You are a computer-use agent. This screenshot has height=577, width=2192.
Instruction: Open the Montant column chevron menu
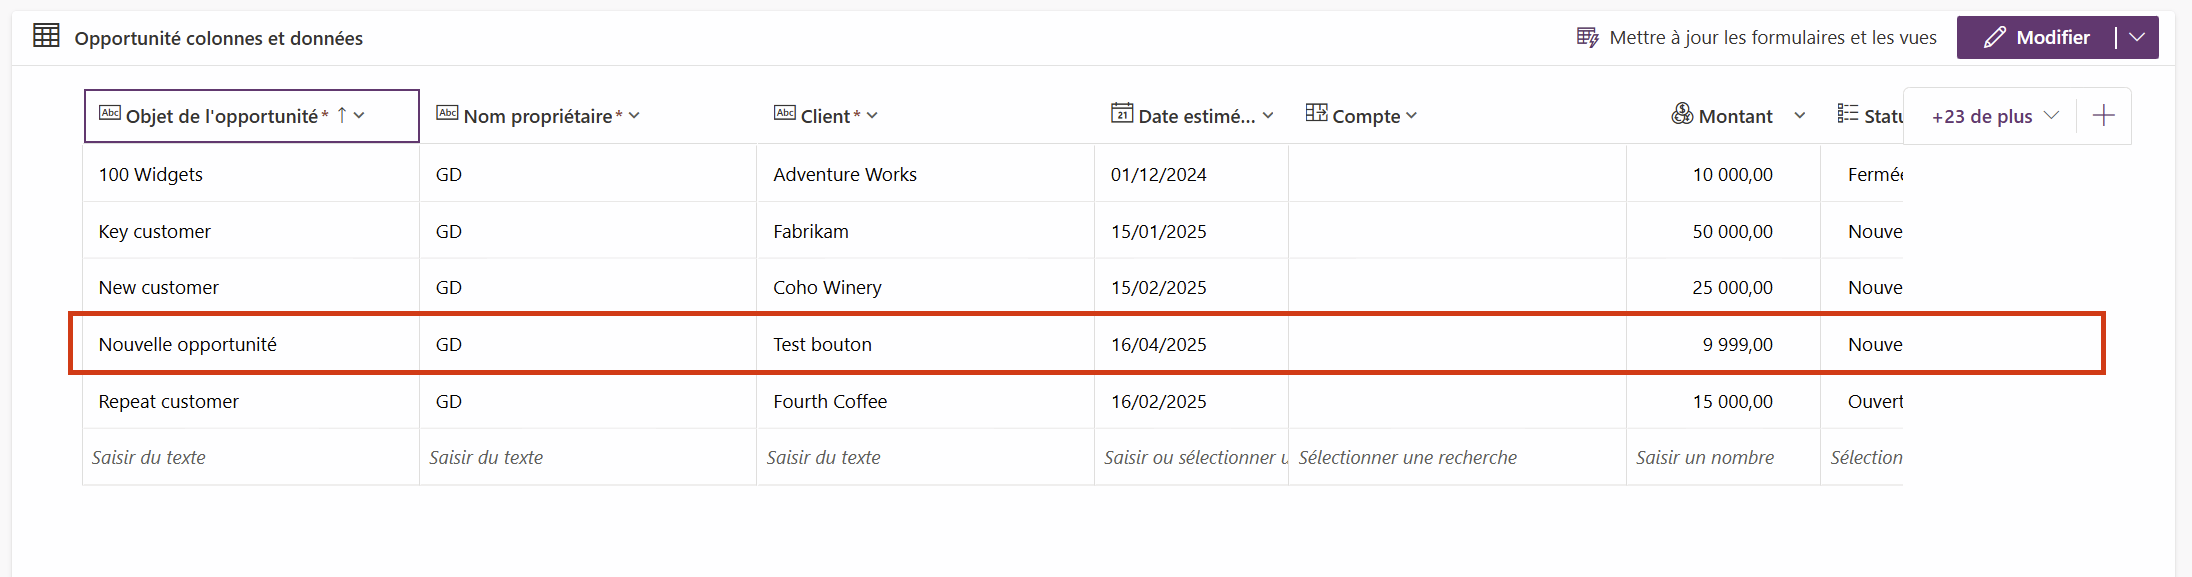point(1799,116)
